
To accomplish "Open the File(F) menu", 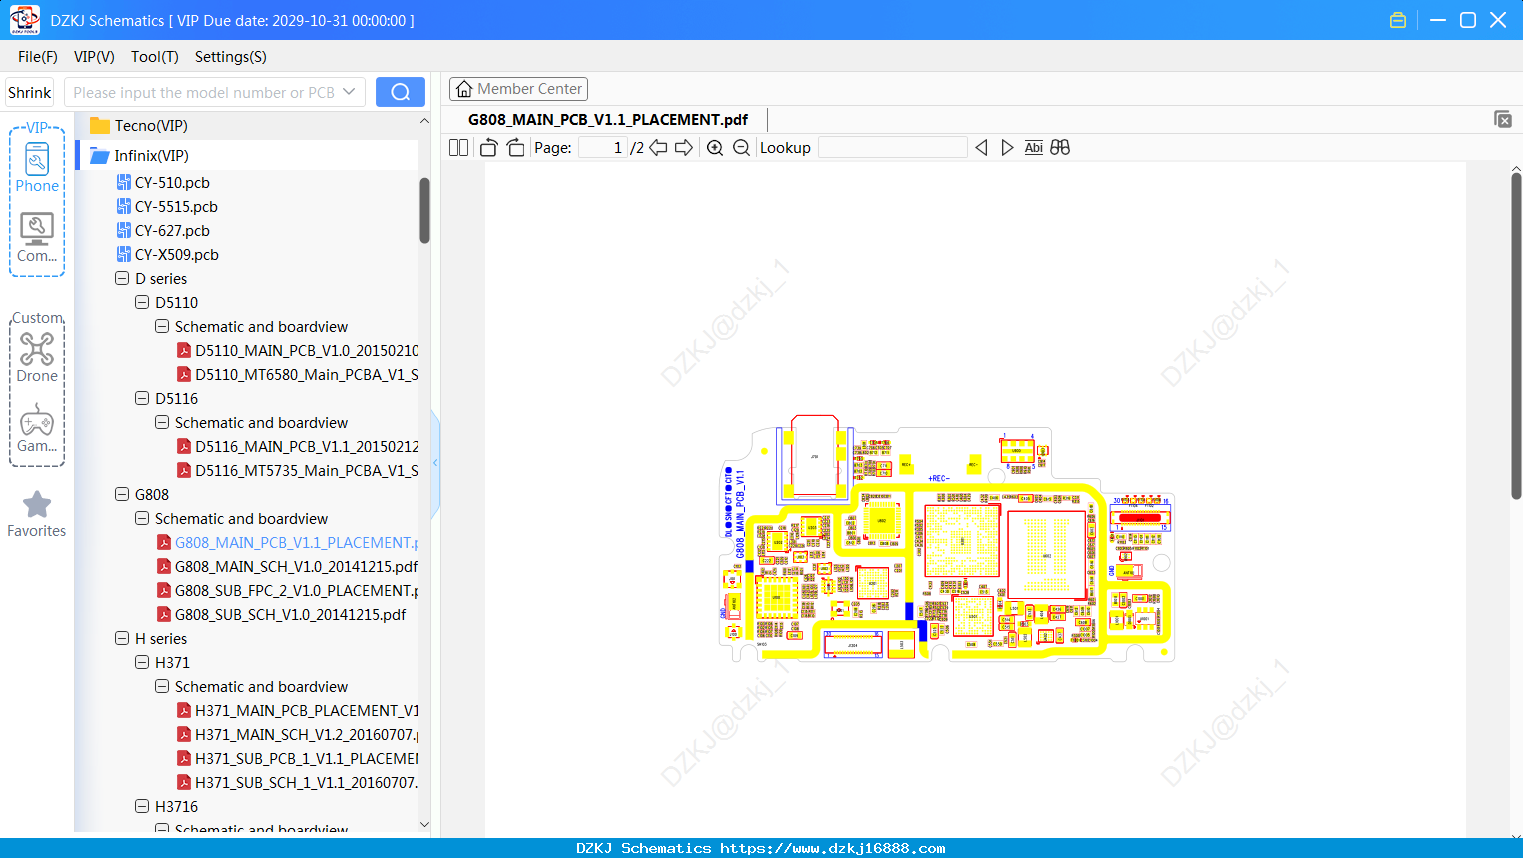I will click(38, 57).
